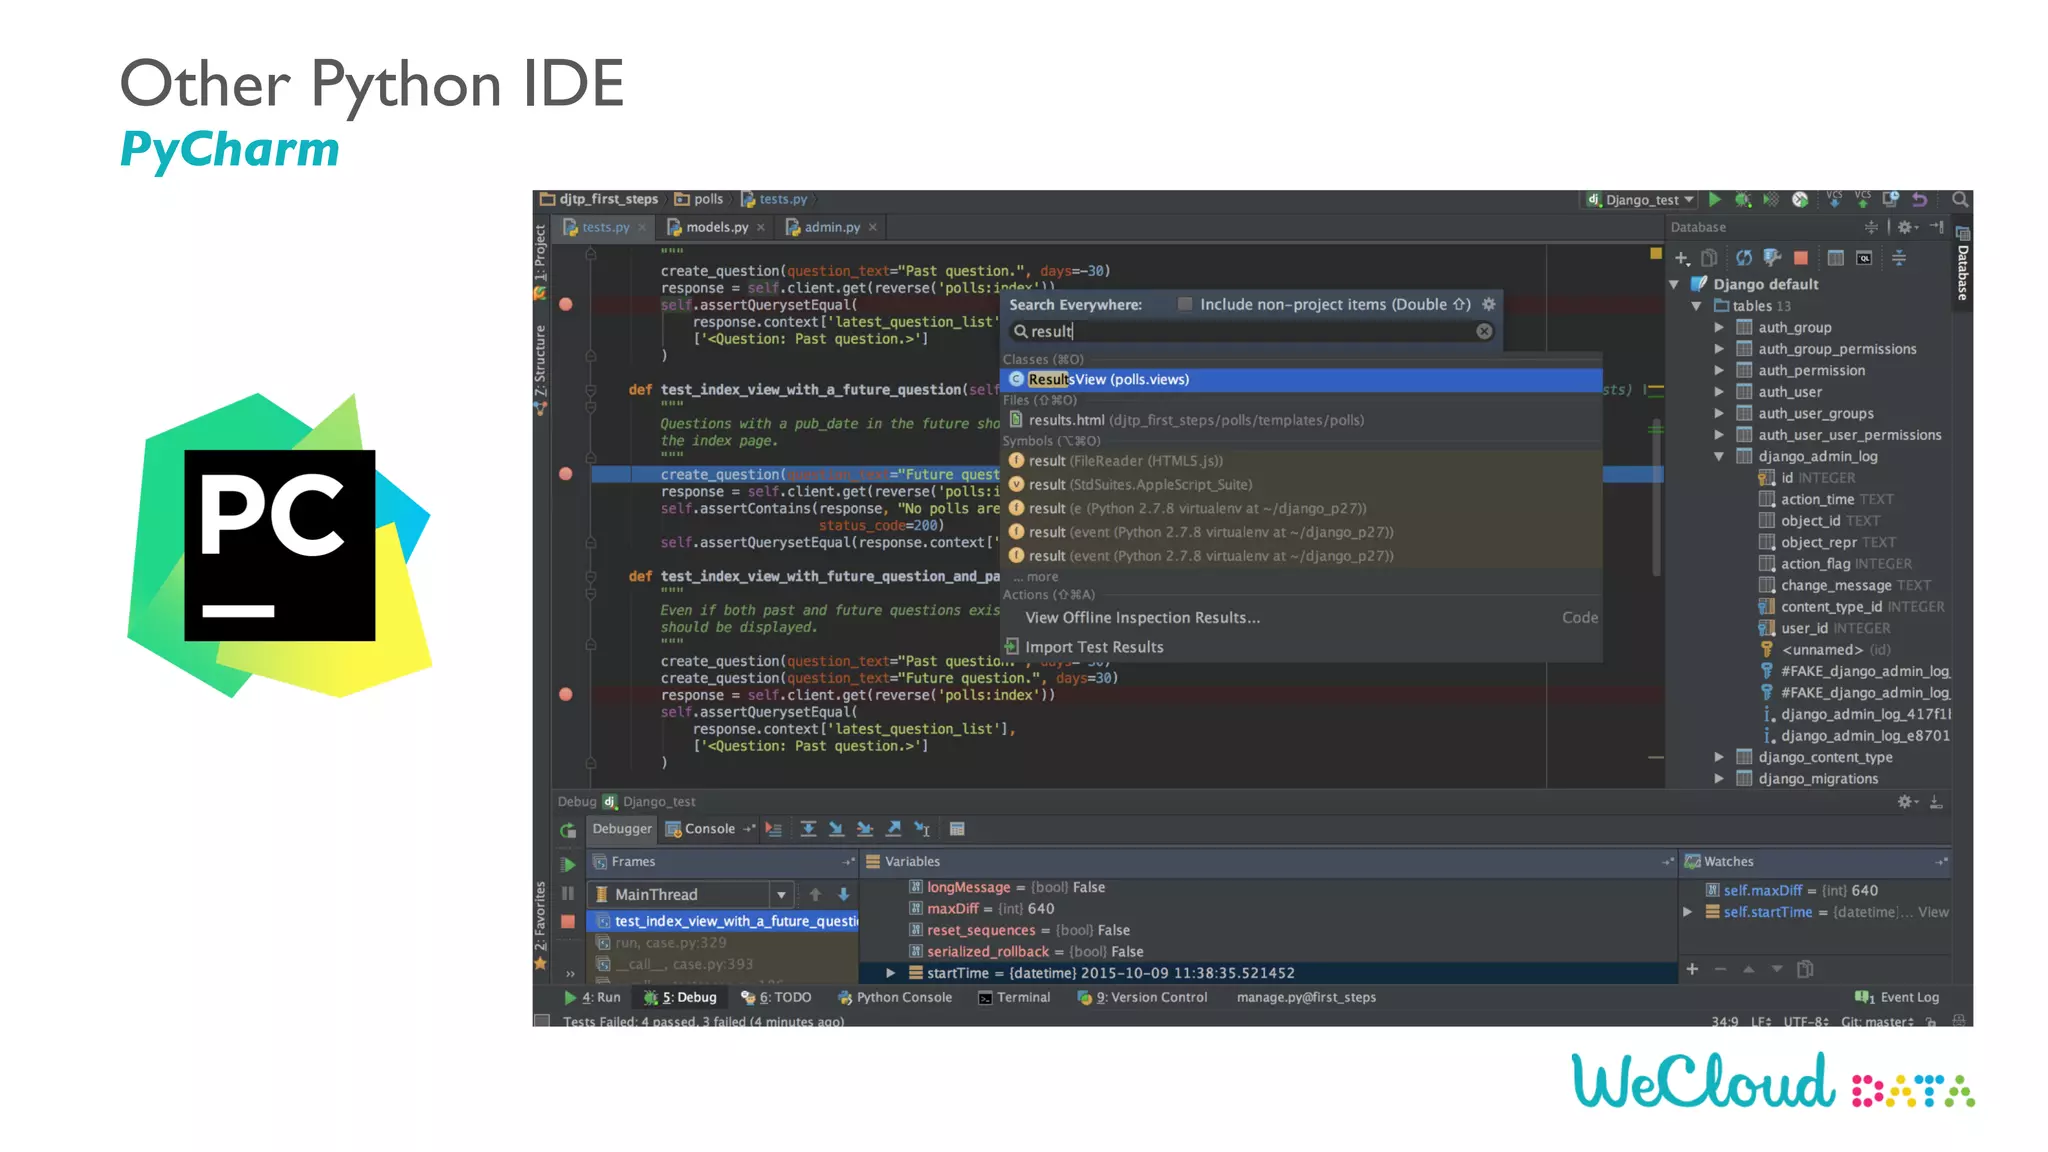Viewport: 2048px width, 1152px height.
Task: Open Evaluate Expression calculator icon
Action: point(957,829)
